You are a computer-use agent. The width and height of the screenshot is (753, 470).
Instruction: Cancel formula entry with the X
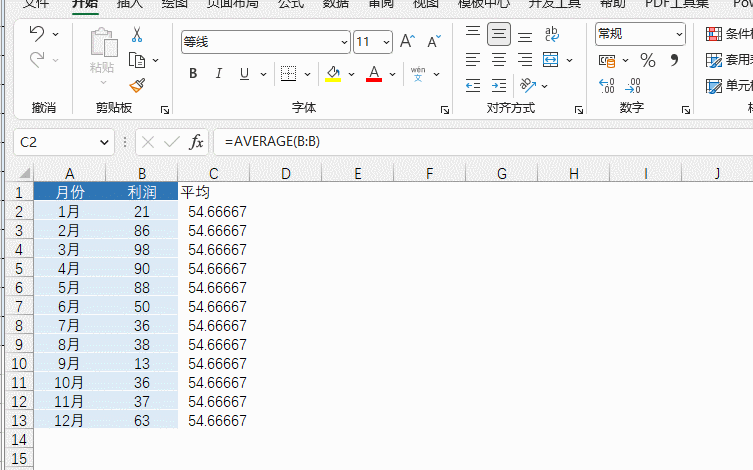point(148,142)
